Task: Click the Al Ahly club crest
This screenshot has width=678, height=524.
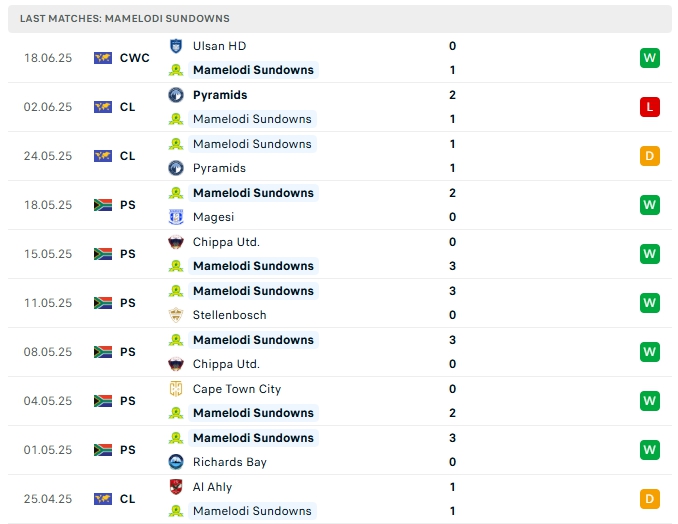Action: click(x=176, y=487)
